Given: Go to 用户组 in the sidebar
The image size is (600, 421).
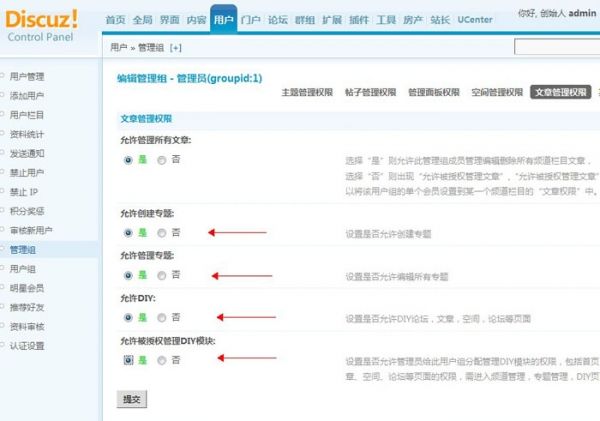Looking at the screenshot, I should click(x=23, y=269).
